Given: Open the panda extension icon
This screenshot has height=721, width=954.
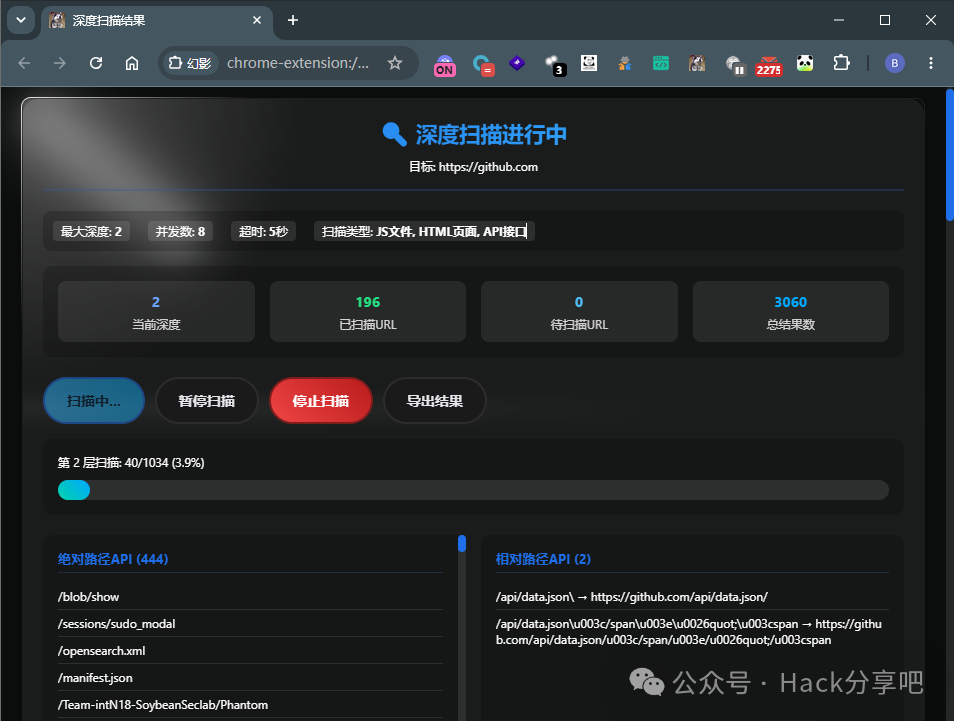Looking at the screenshot, I should click(805, 63).
